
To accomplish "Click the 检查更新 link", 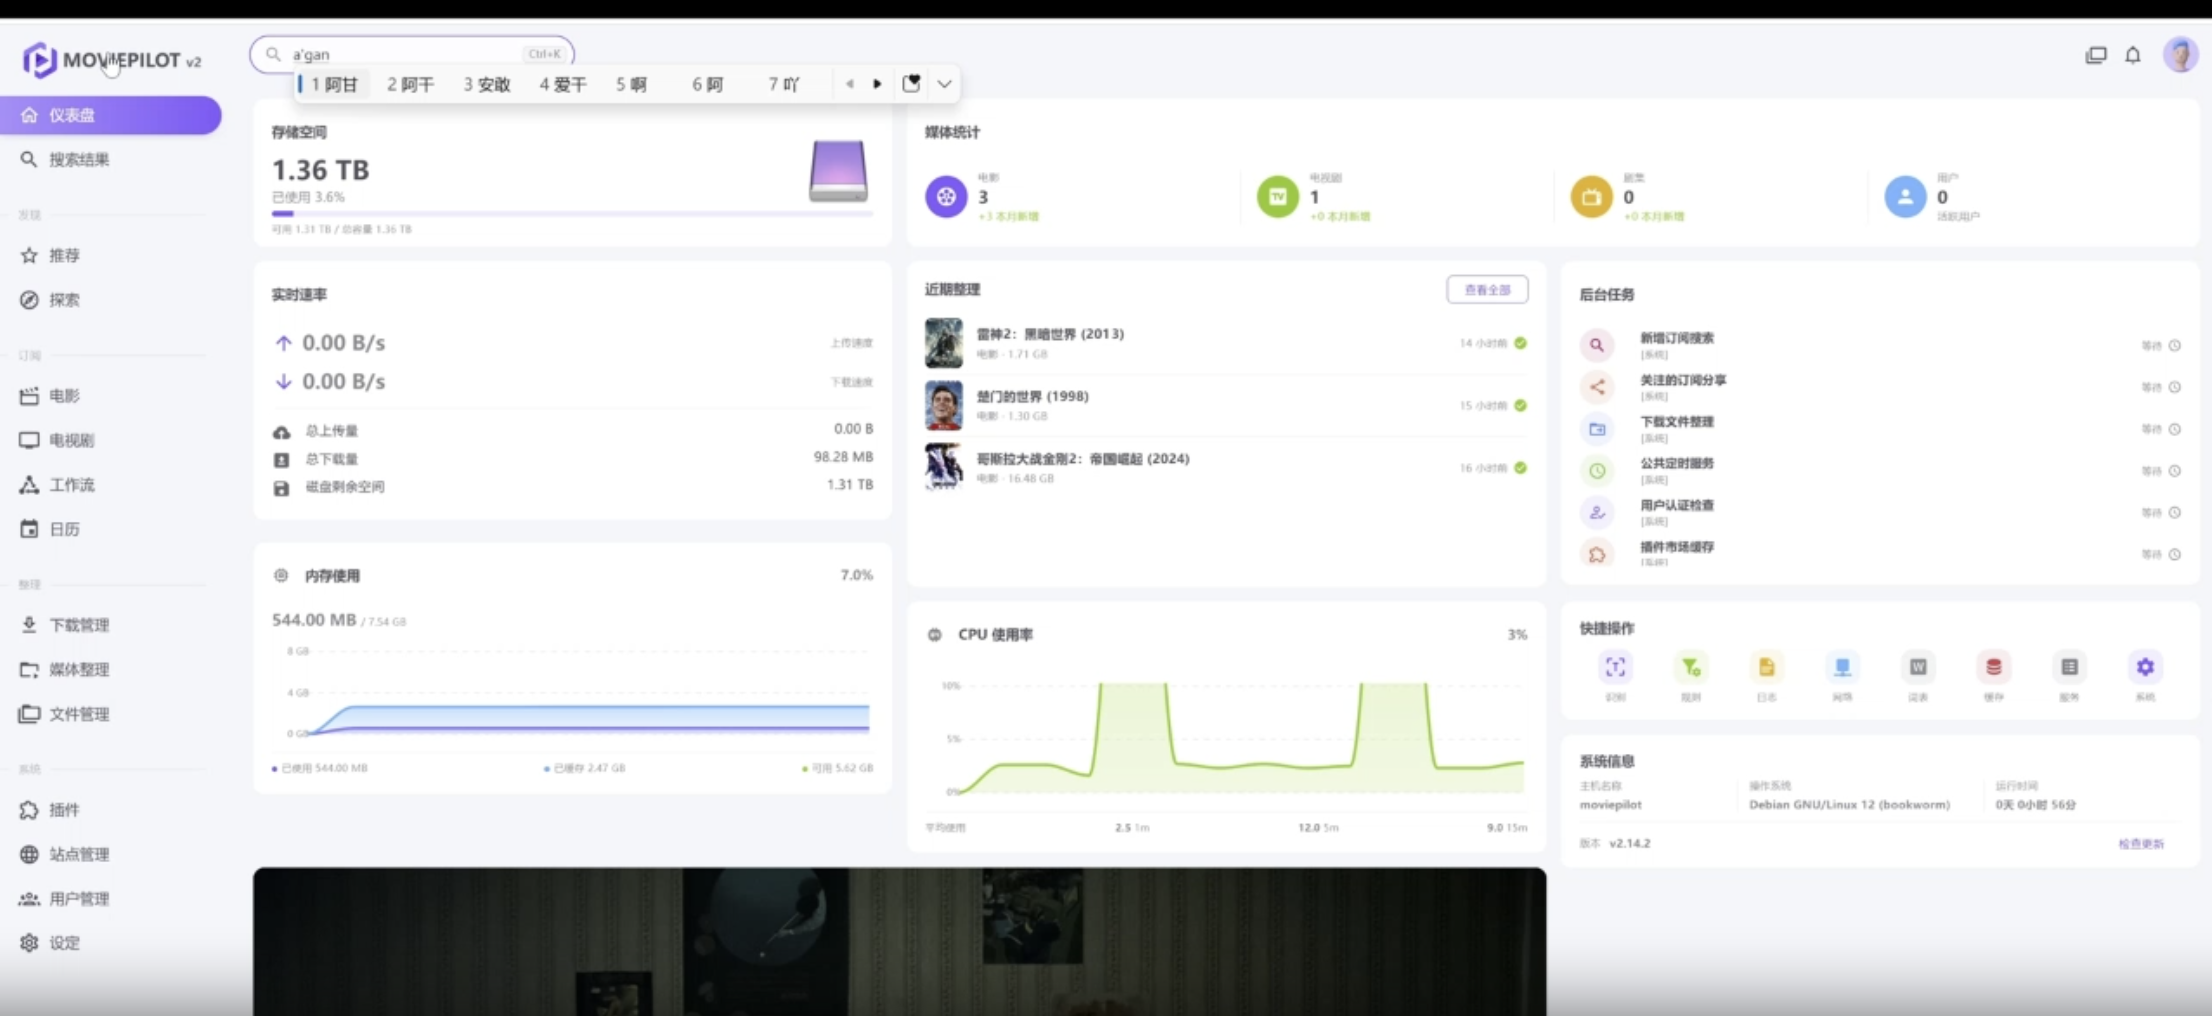I will (x=2141, y=844).
